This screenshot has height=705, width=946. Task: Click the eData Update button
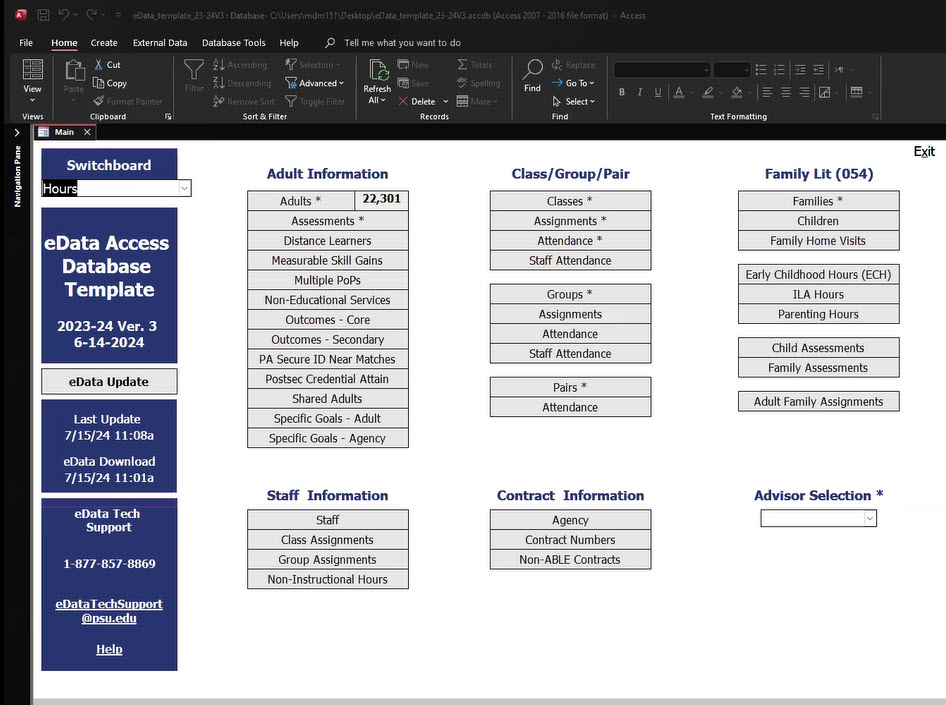pos(109,381)
